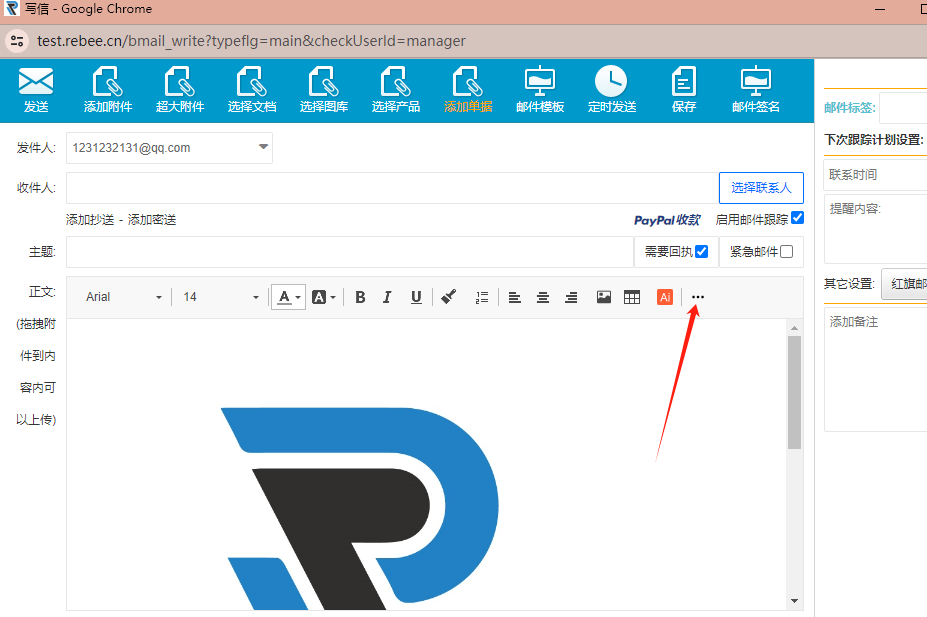This screenshot has width=927, height=617.
Task: Align text right in editor
Action: (x=571, y=297)
